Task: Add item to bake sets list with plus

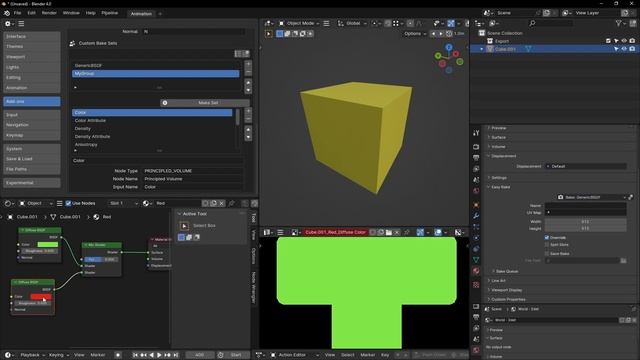Action: 248,64
